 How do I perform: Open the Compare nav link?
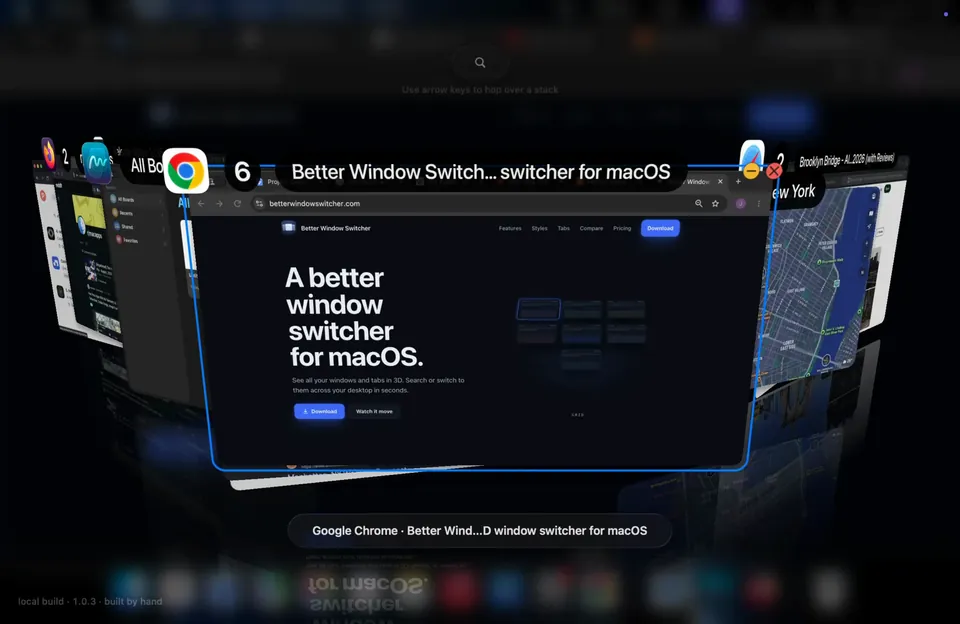coord(591,228)
